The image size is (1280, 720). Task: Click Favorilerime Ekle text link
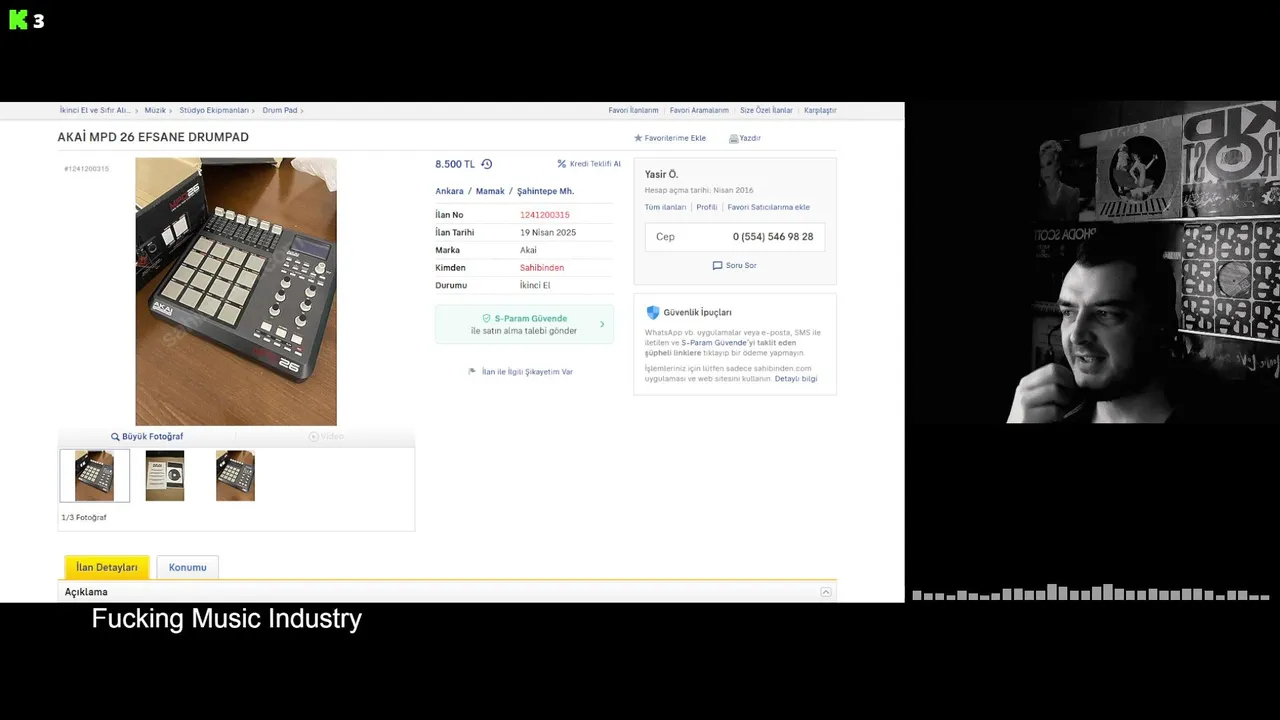click(x=675, y=138)
